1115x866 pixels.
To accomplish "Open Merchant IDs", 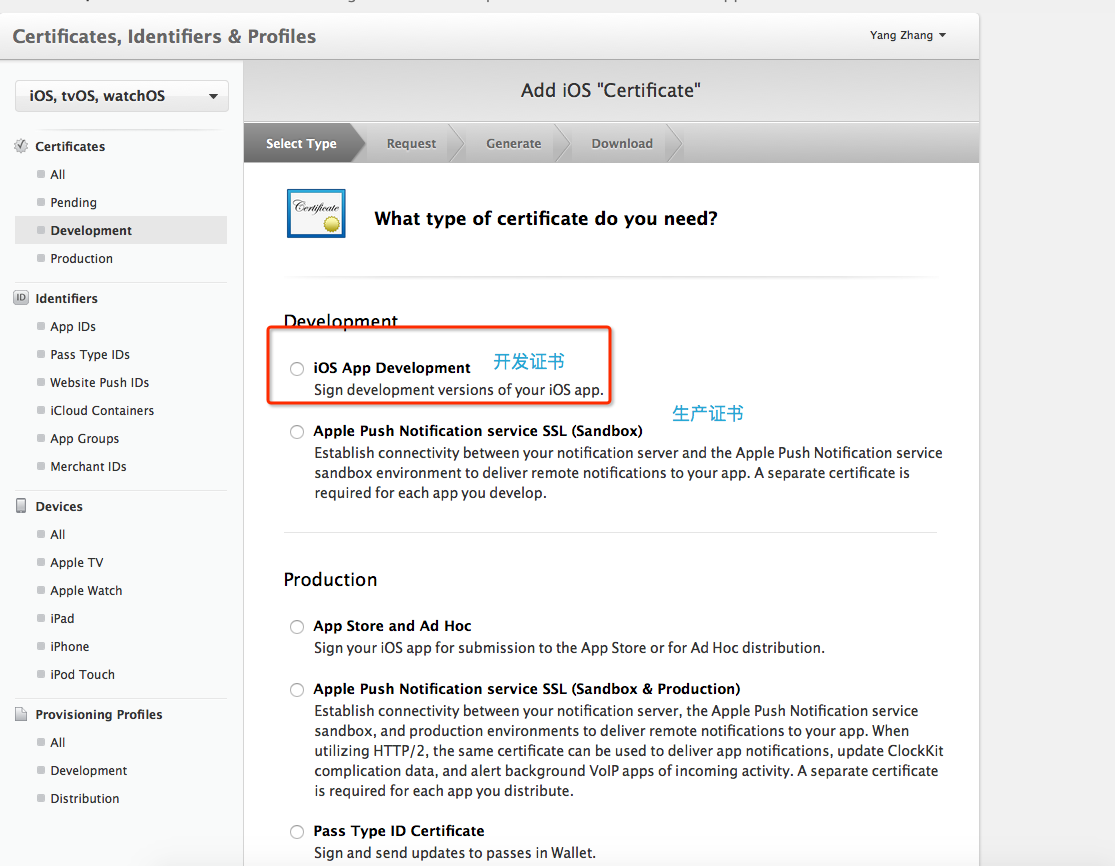I will tap(88, 466).
